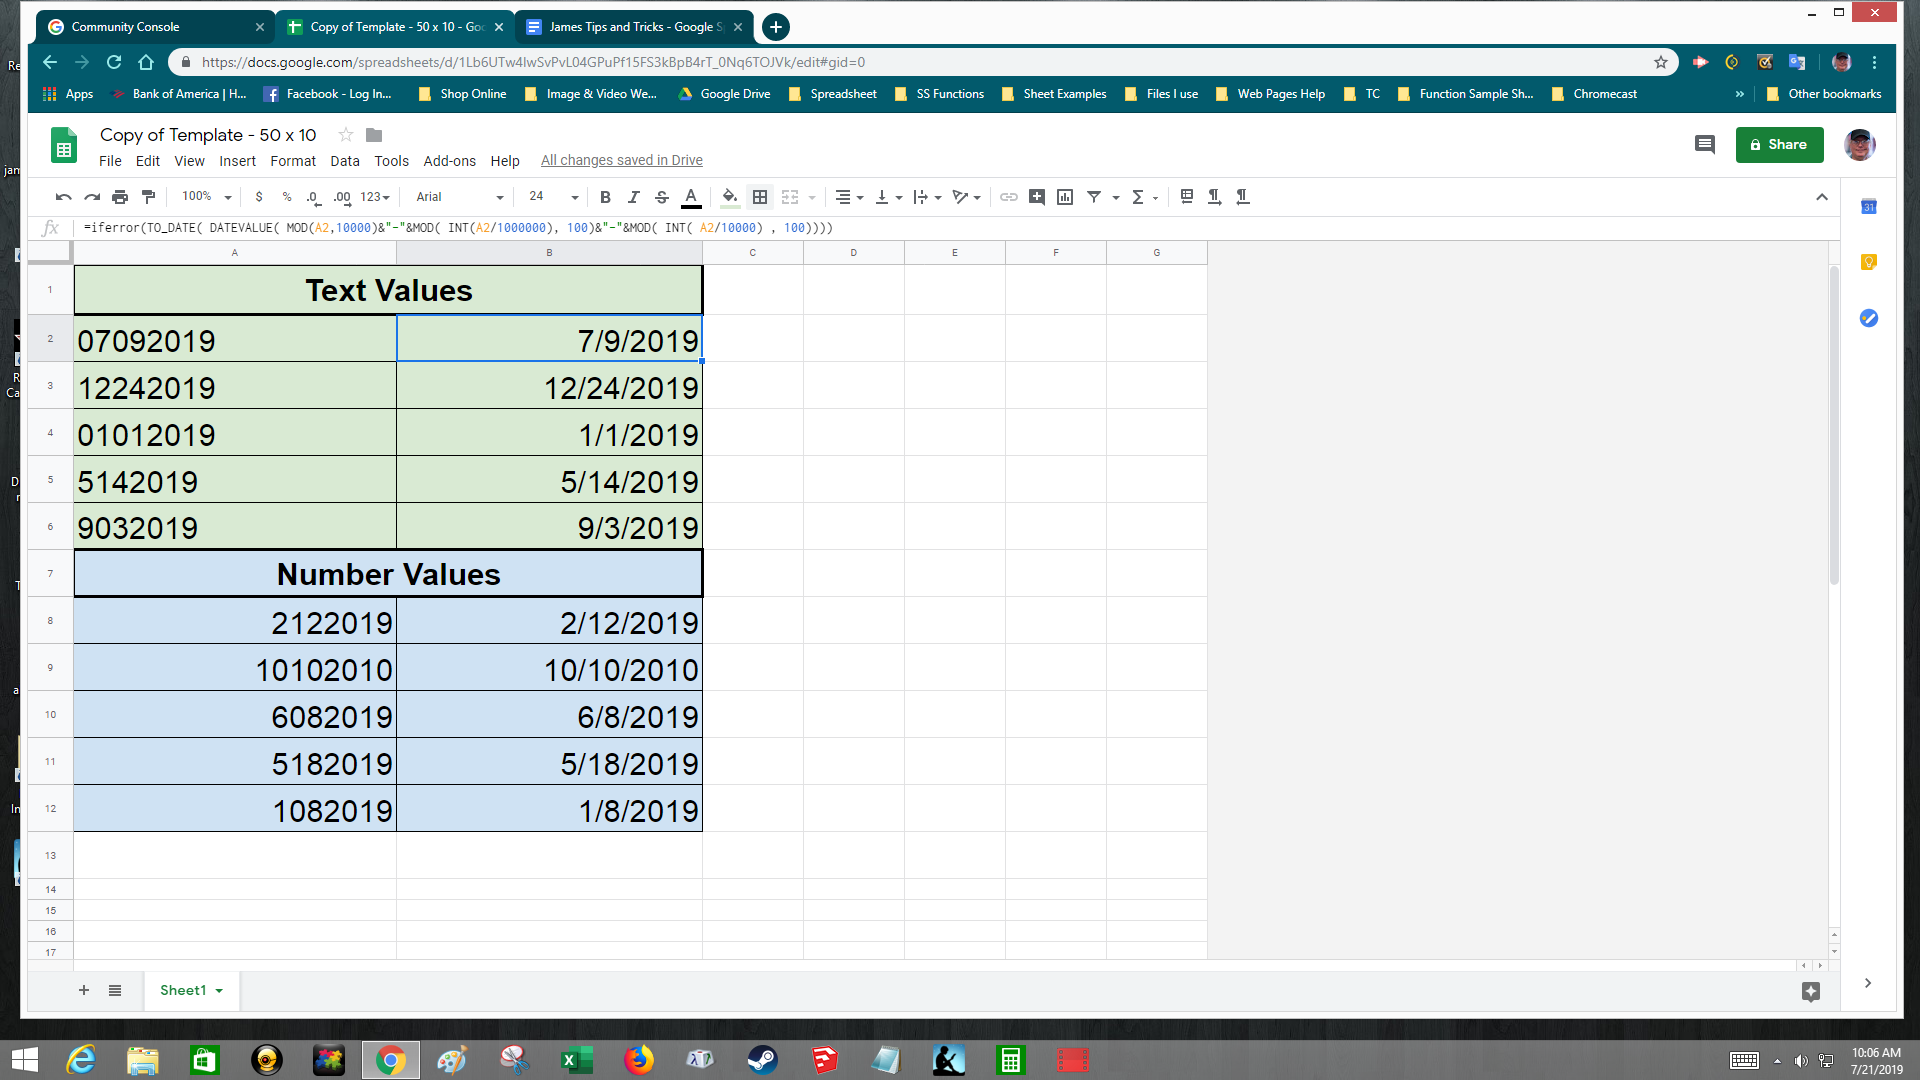This screenshot has width=1920, height=1080.
Task: Toggle strikethrough formatting
Action: 661,197
